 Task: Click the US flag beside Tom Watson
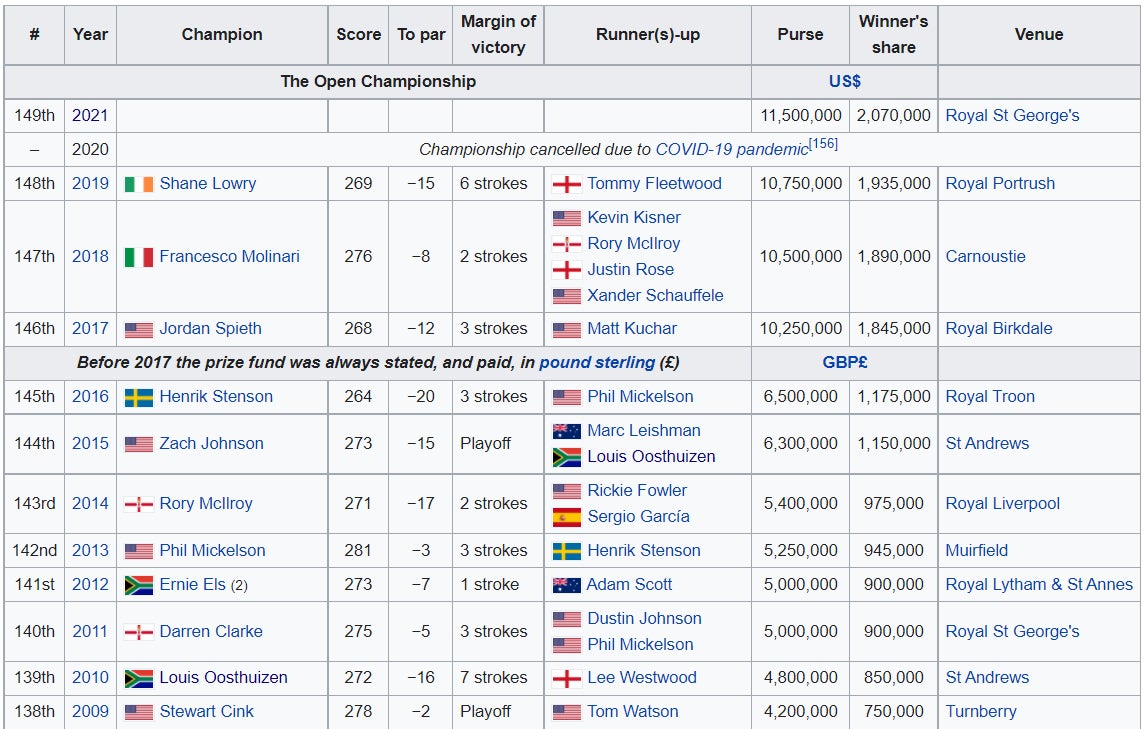567,712
